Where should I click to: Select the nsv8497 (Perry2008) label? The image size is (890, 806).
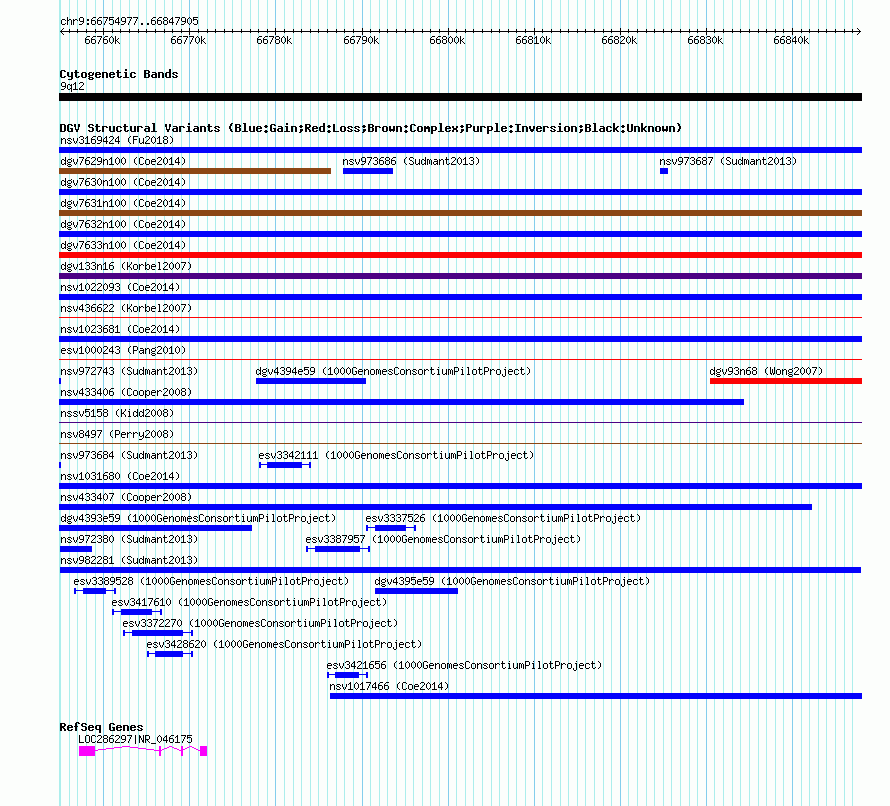[117, 434]
